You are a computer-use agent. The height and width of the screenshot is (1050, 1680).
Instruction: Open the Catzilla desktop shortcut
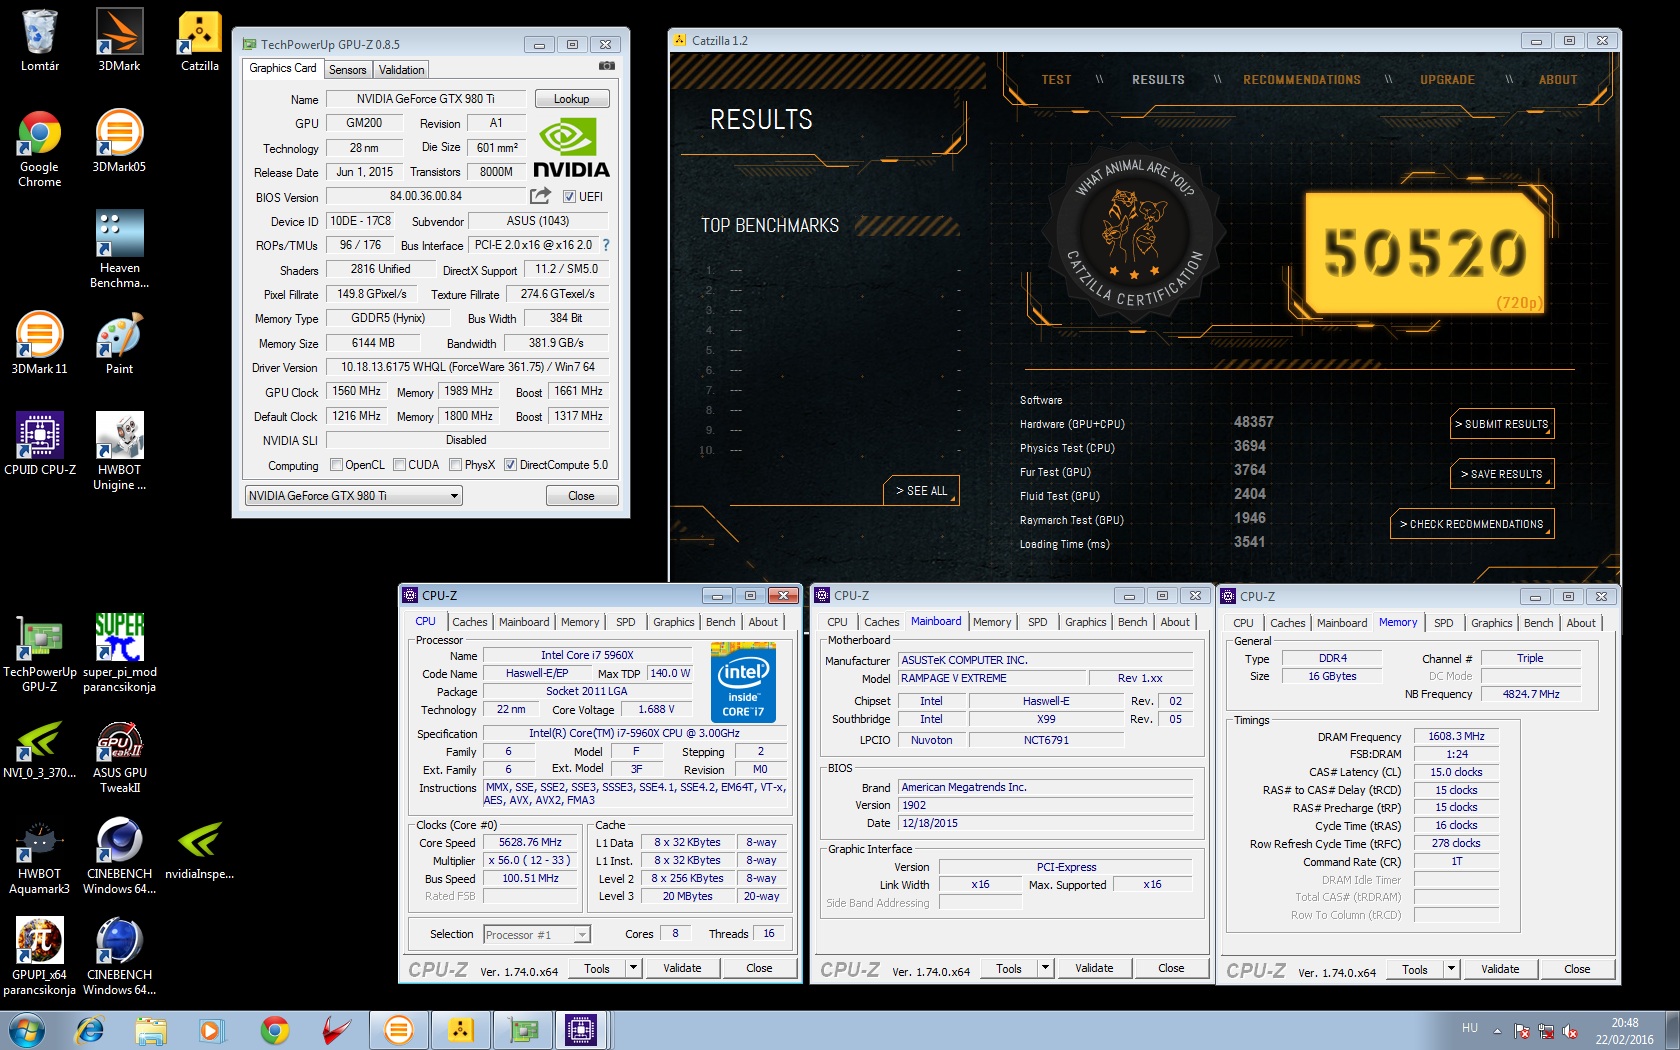point(200,40)
